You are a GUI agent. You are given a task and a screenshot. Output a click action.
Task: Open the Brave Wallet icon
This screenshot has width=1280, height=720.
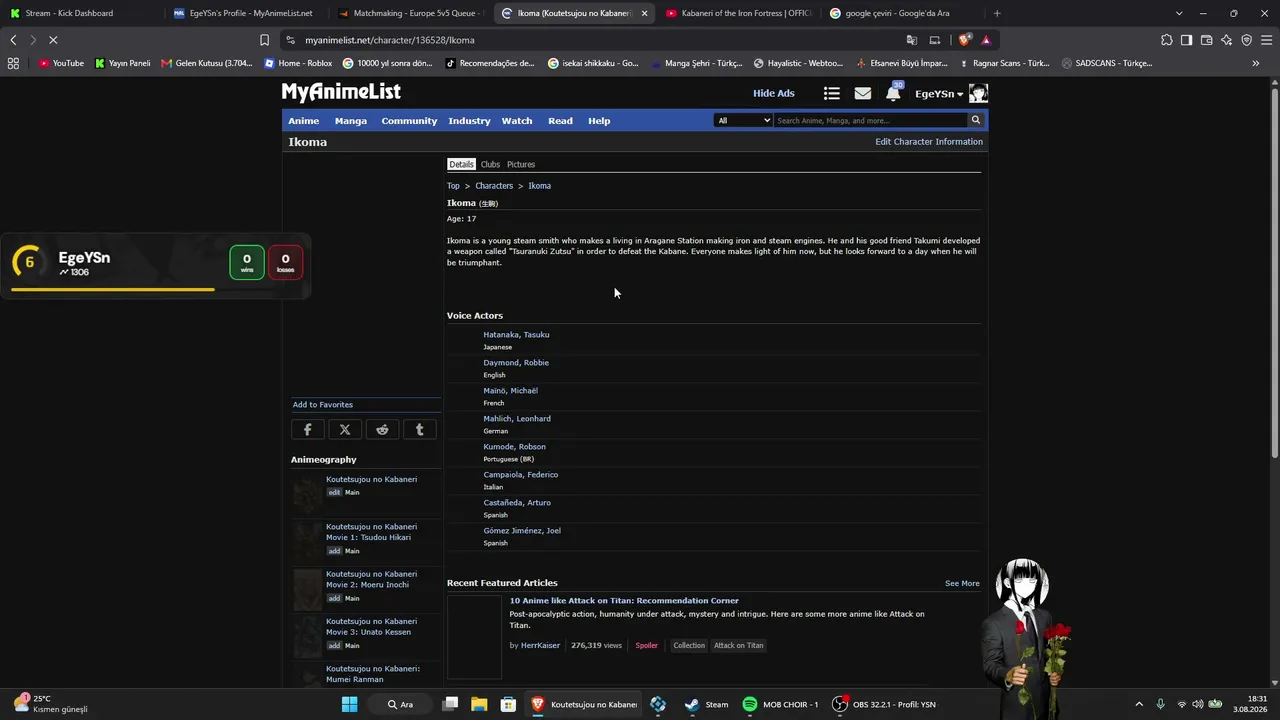click(1206, 40)
